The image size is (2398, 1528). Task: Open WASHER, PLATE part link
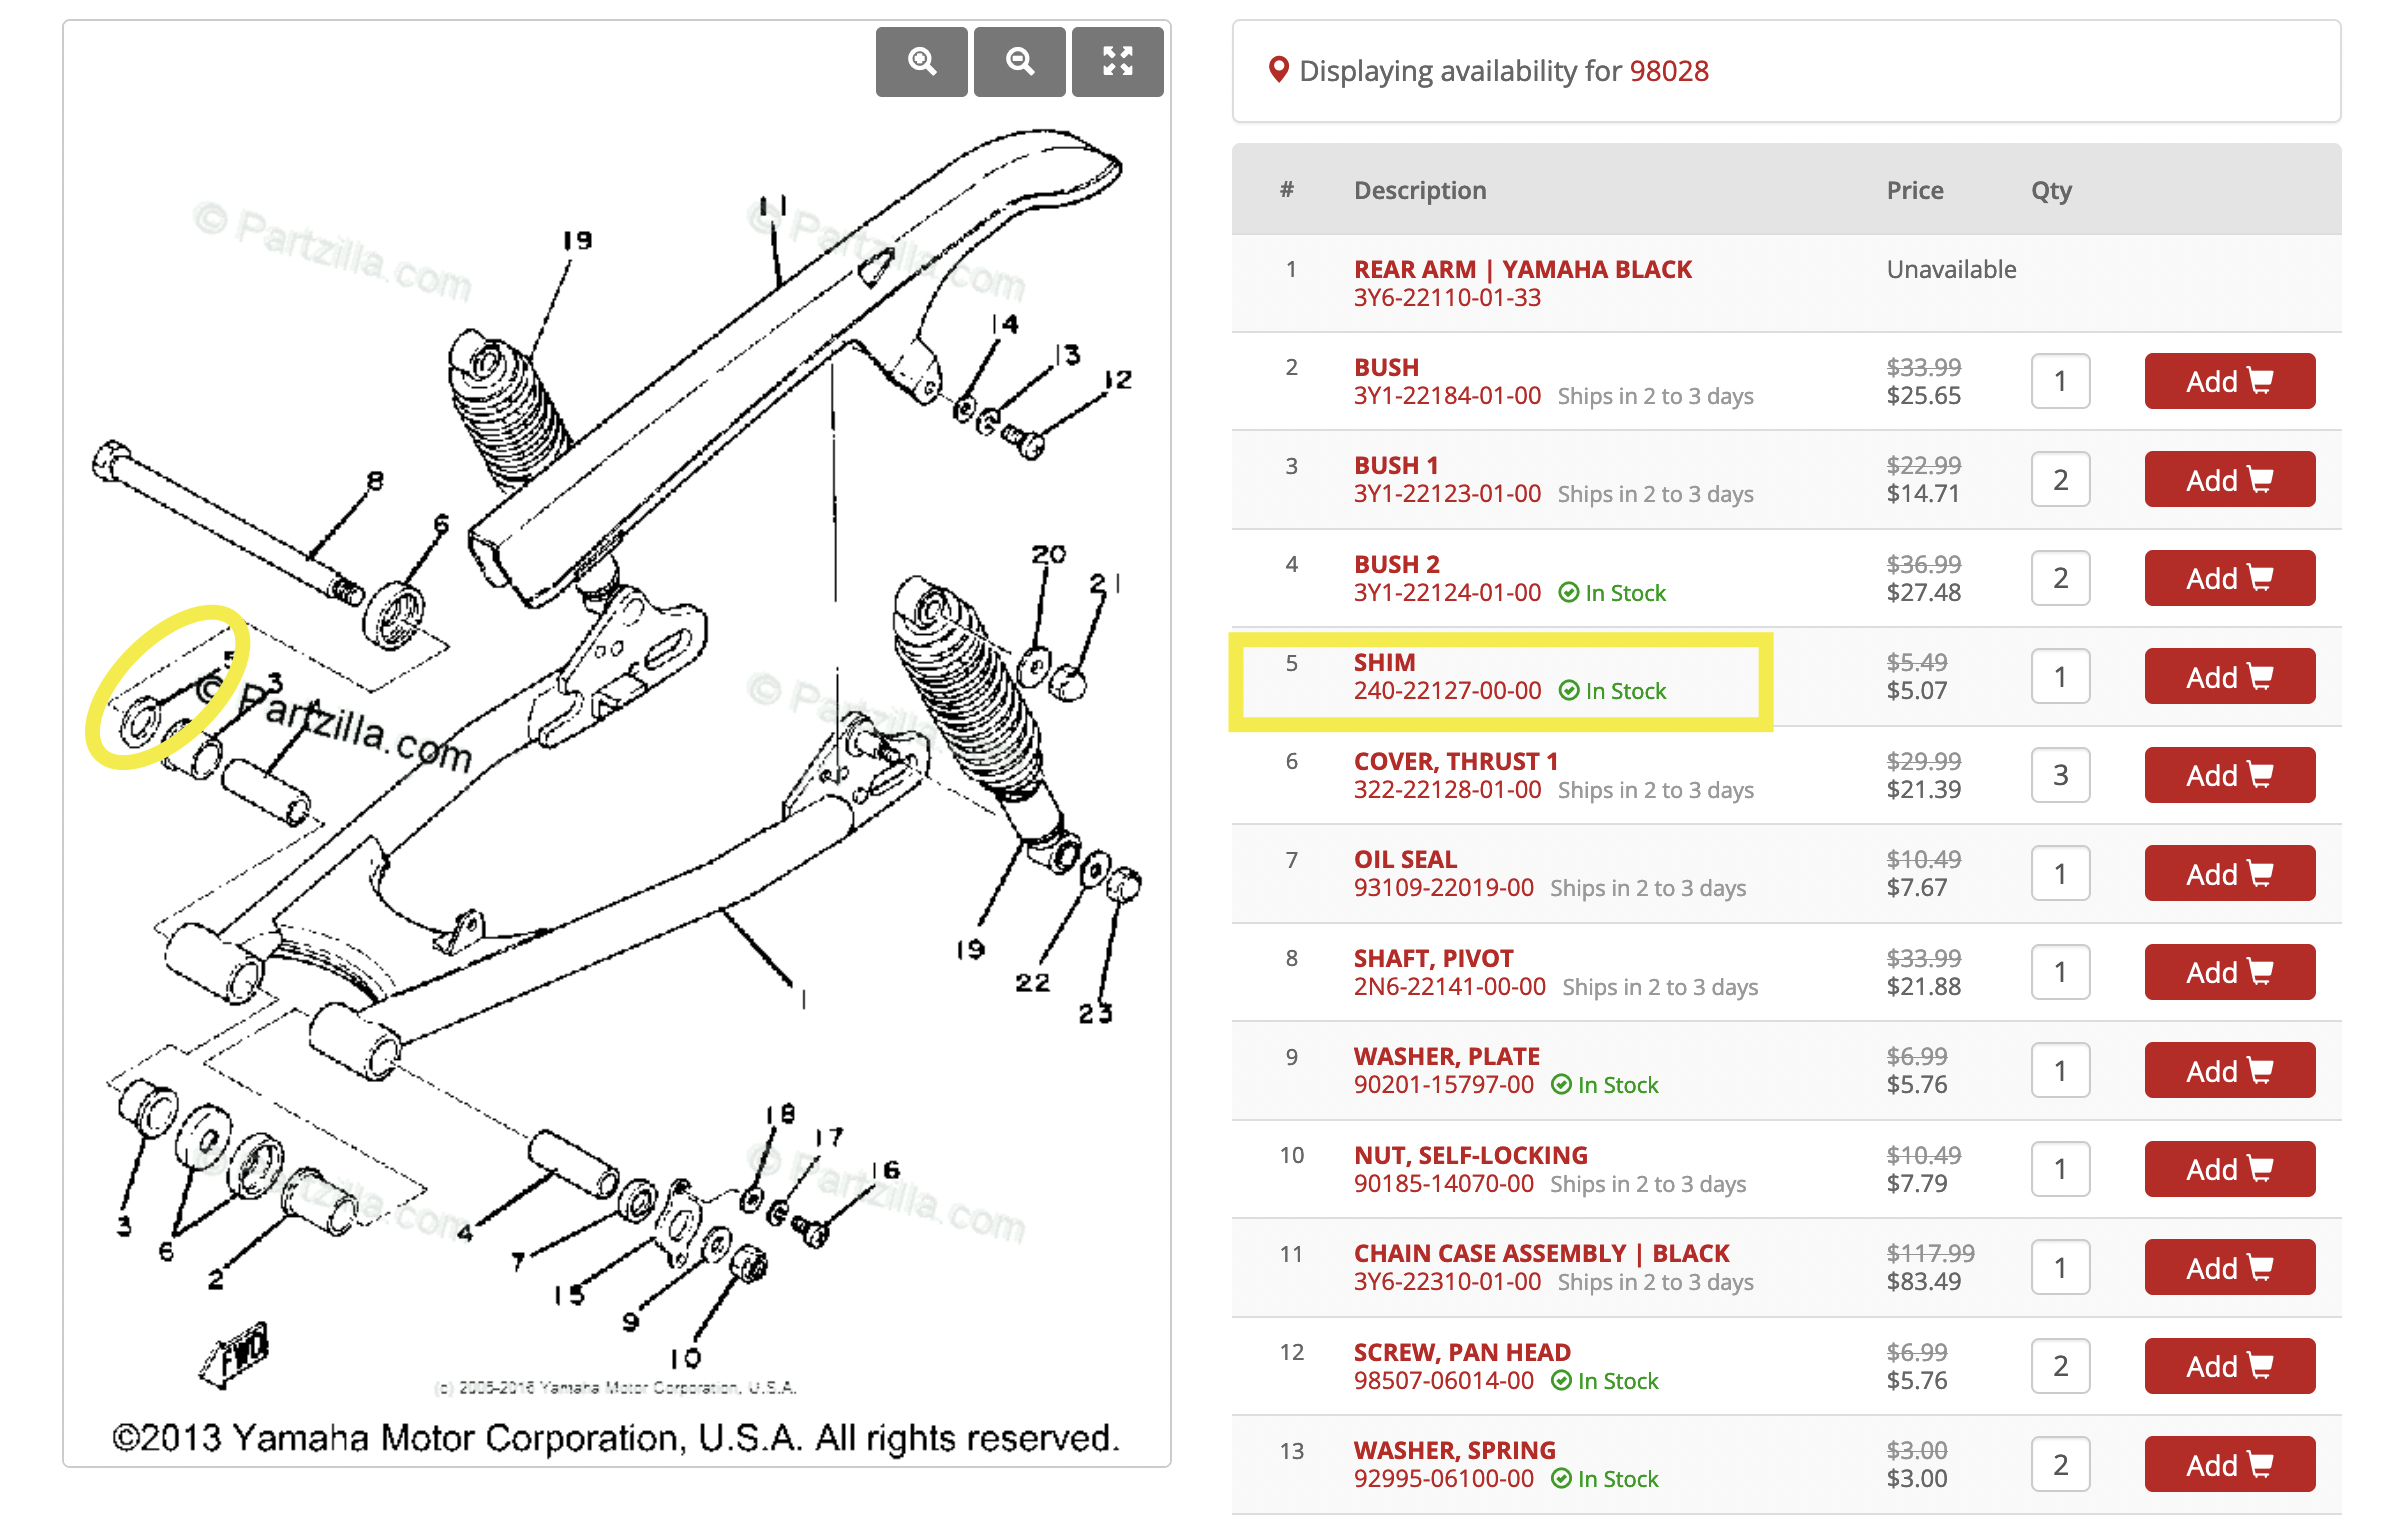point(1446,1056)
